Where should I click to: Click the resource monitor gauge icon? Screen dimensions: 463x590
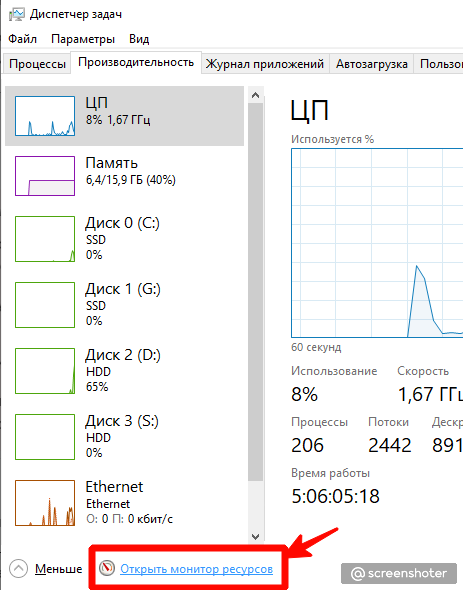pyautogui.click(x=107, y=568)
